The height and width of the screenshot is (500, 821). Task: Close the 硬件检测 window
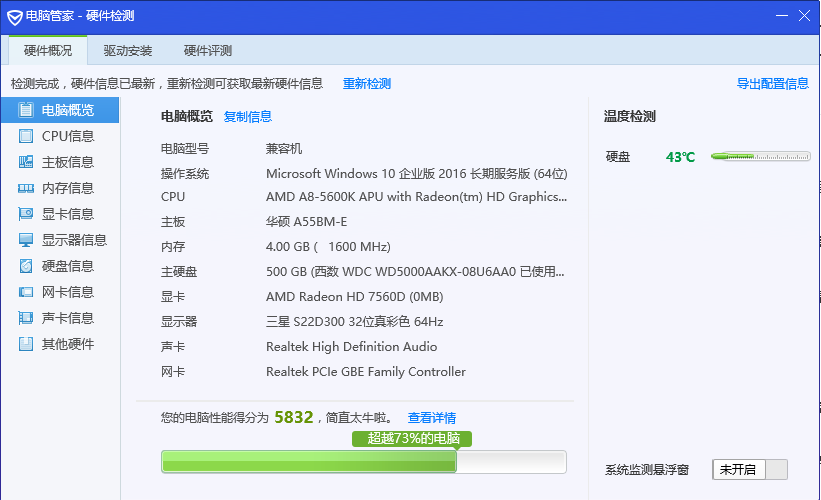click(x=804, y=16)
